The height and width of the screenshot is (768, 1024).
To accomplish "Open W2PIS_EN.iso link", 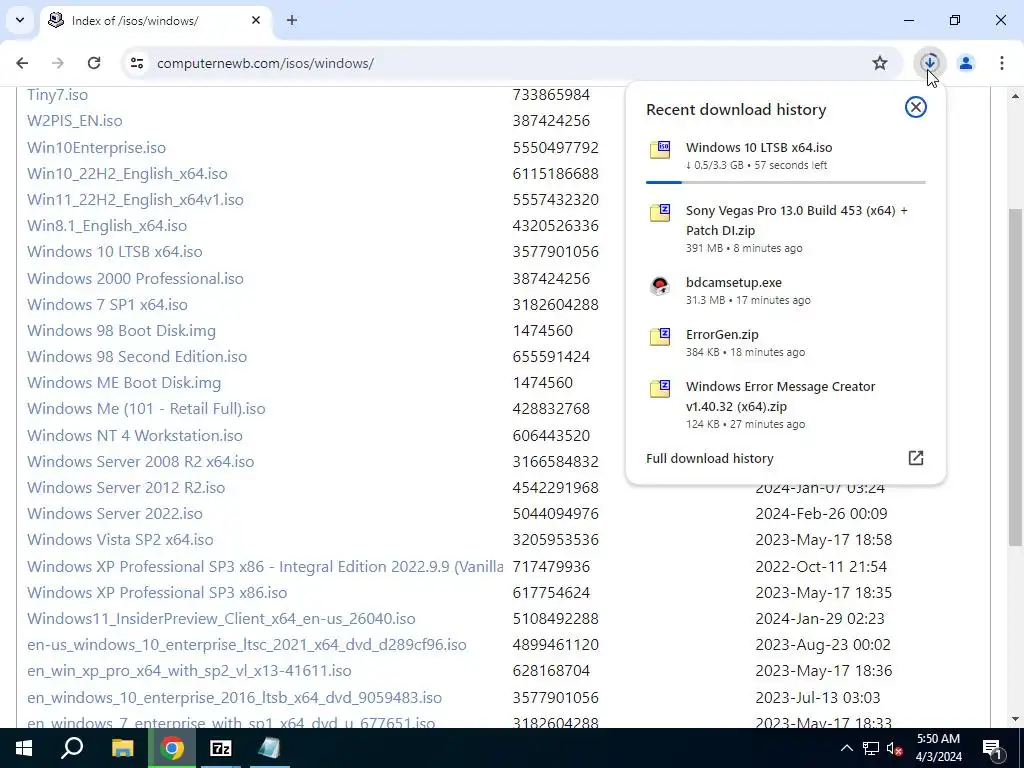I will tap(74, 121).
